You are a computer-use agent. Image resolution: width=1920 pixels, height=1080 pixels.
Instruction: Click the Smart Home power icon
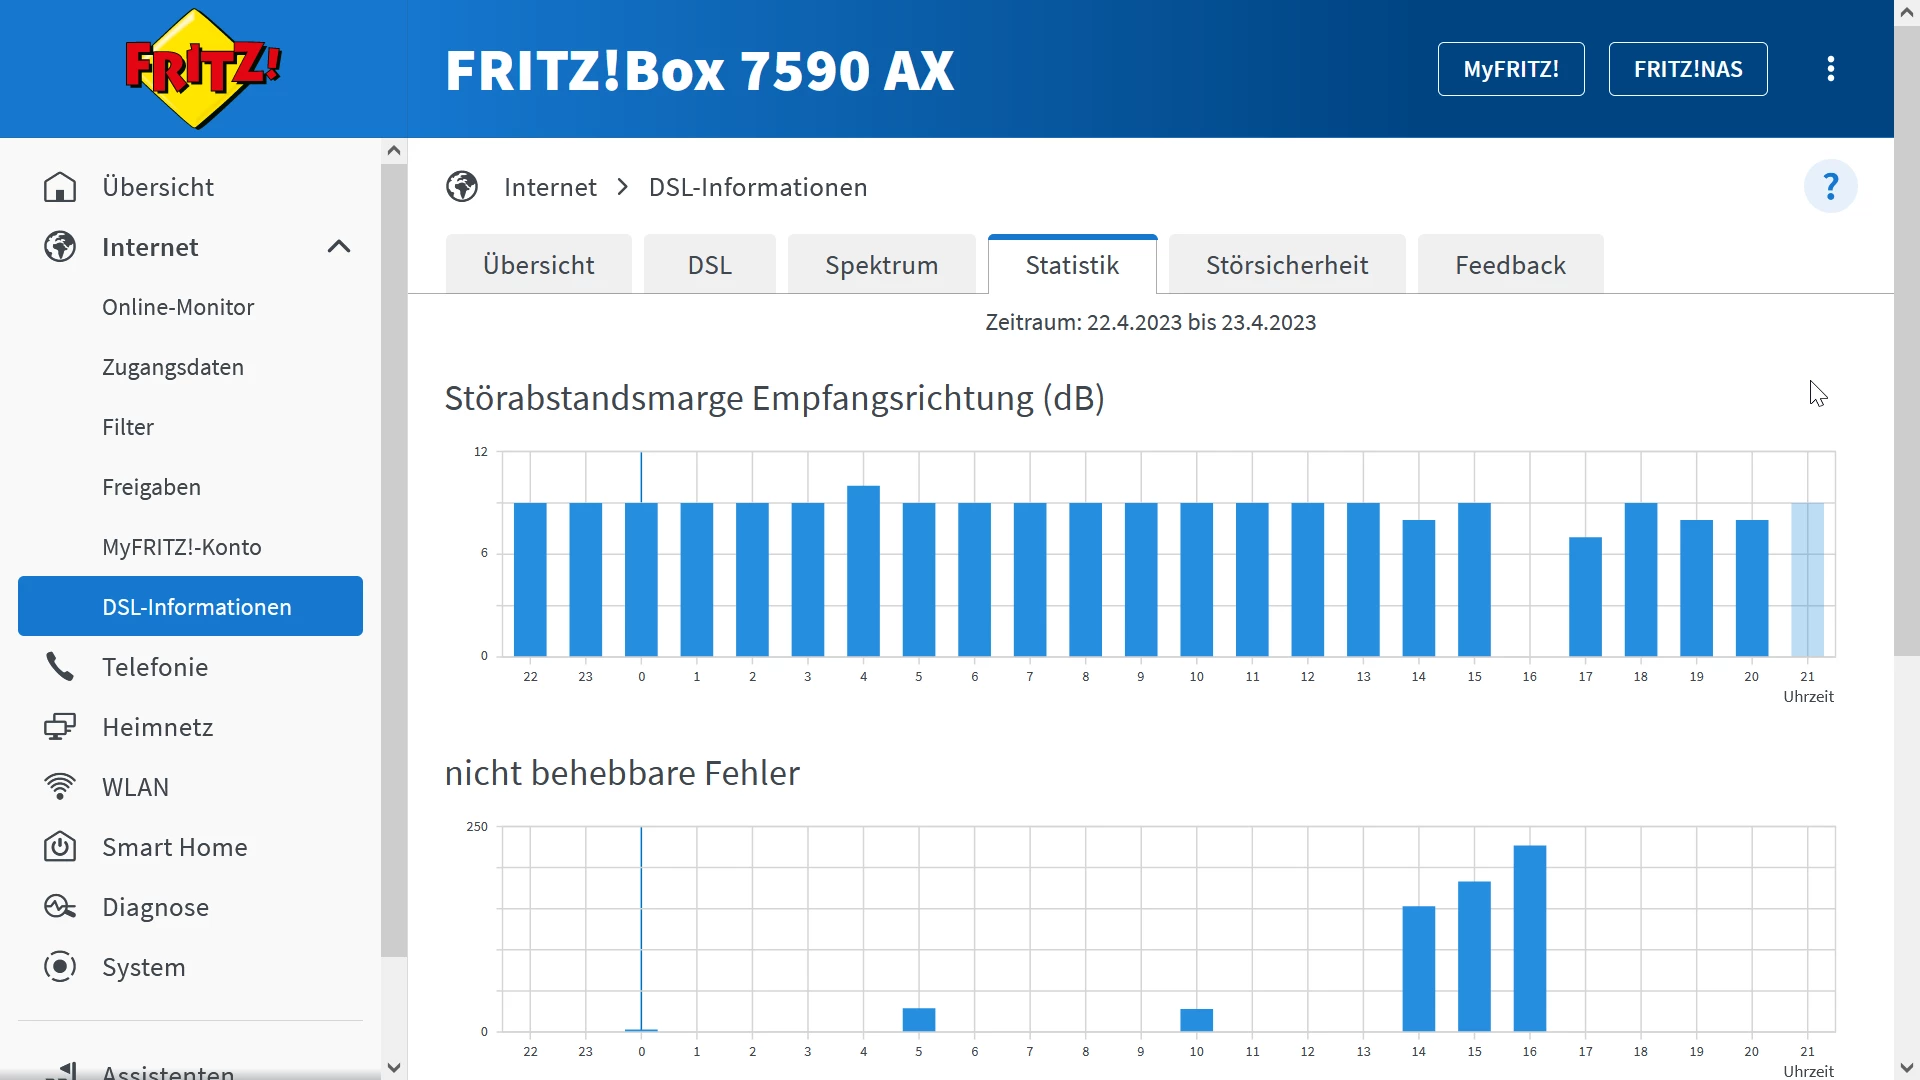click(60, 847)
